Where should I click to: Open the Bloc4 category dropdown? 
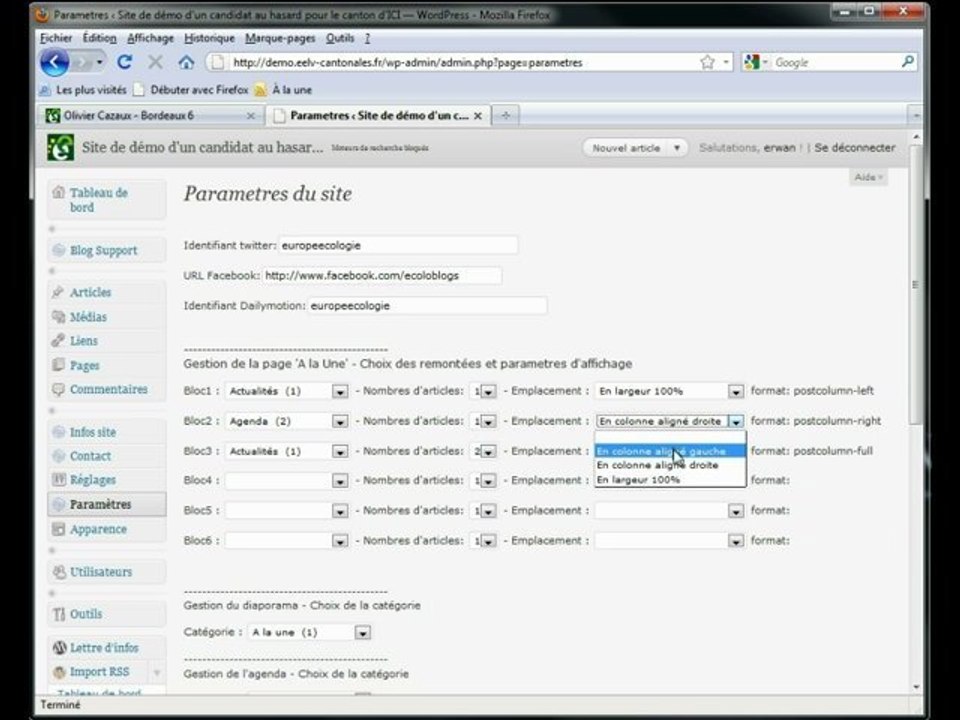[x=287, y=481]
